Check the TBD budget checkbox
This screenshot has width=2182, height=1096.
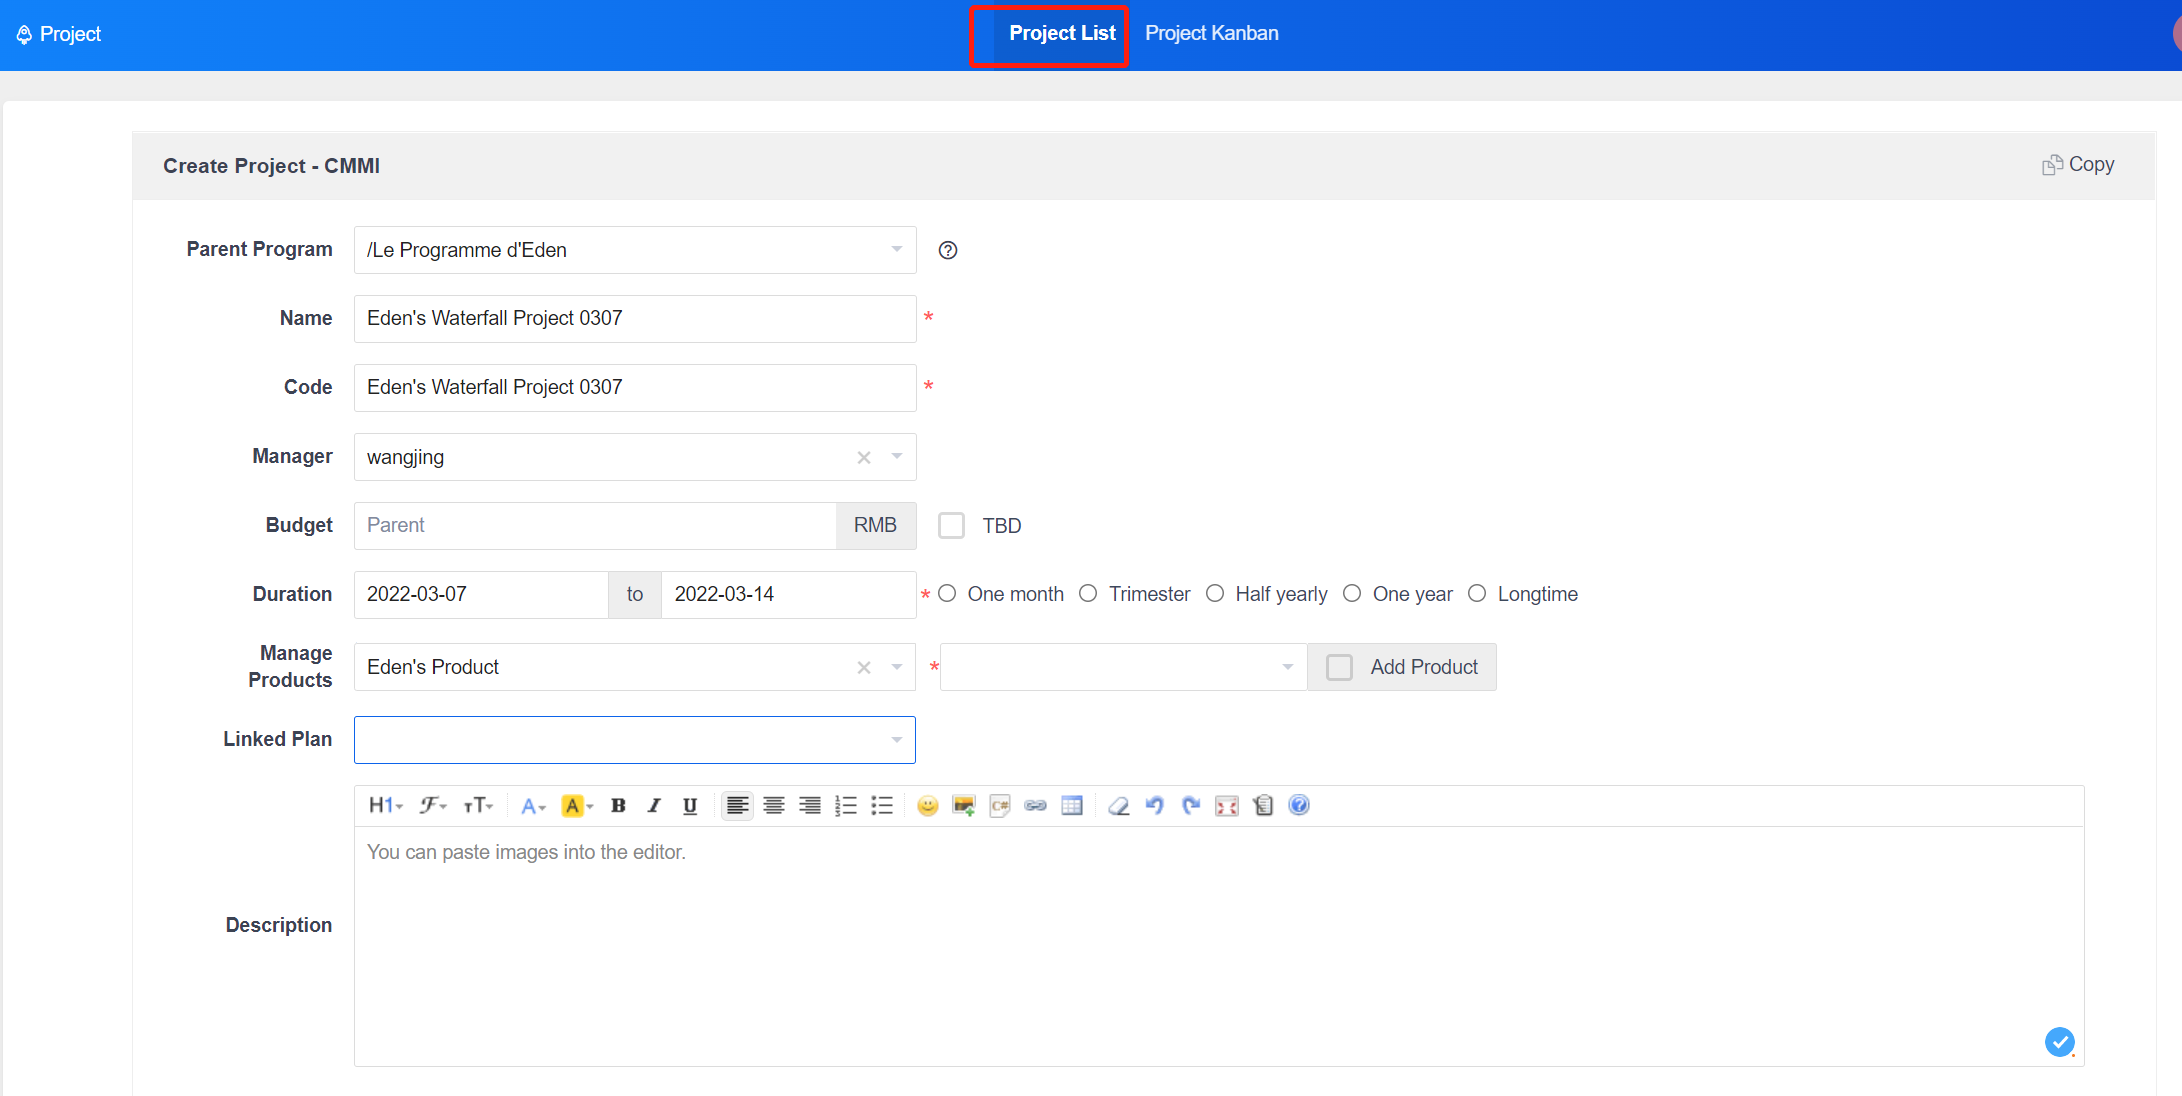point(951,526)
